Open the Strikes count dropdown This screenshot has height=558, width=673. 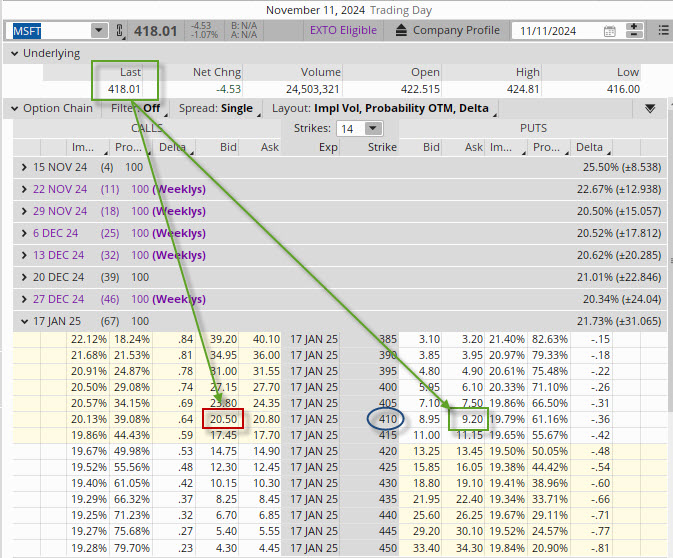(373, 128)
